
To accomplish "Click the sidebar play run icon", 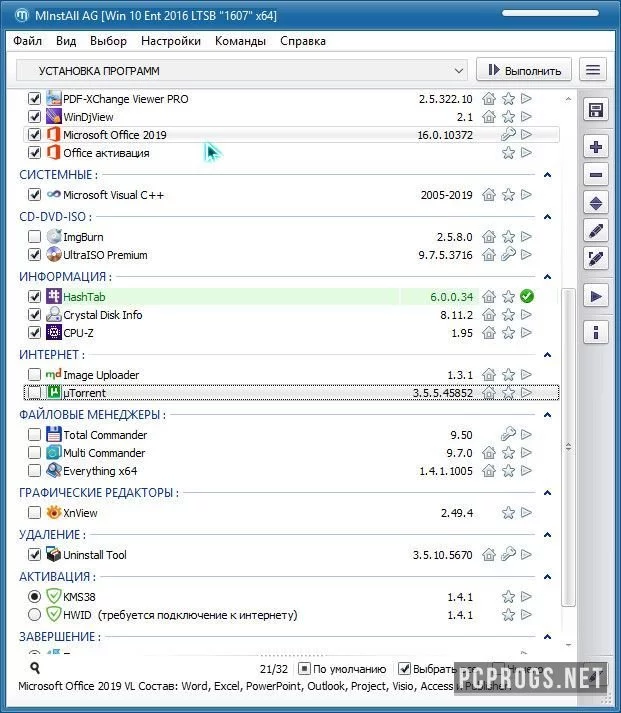I will 596,297.
